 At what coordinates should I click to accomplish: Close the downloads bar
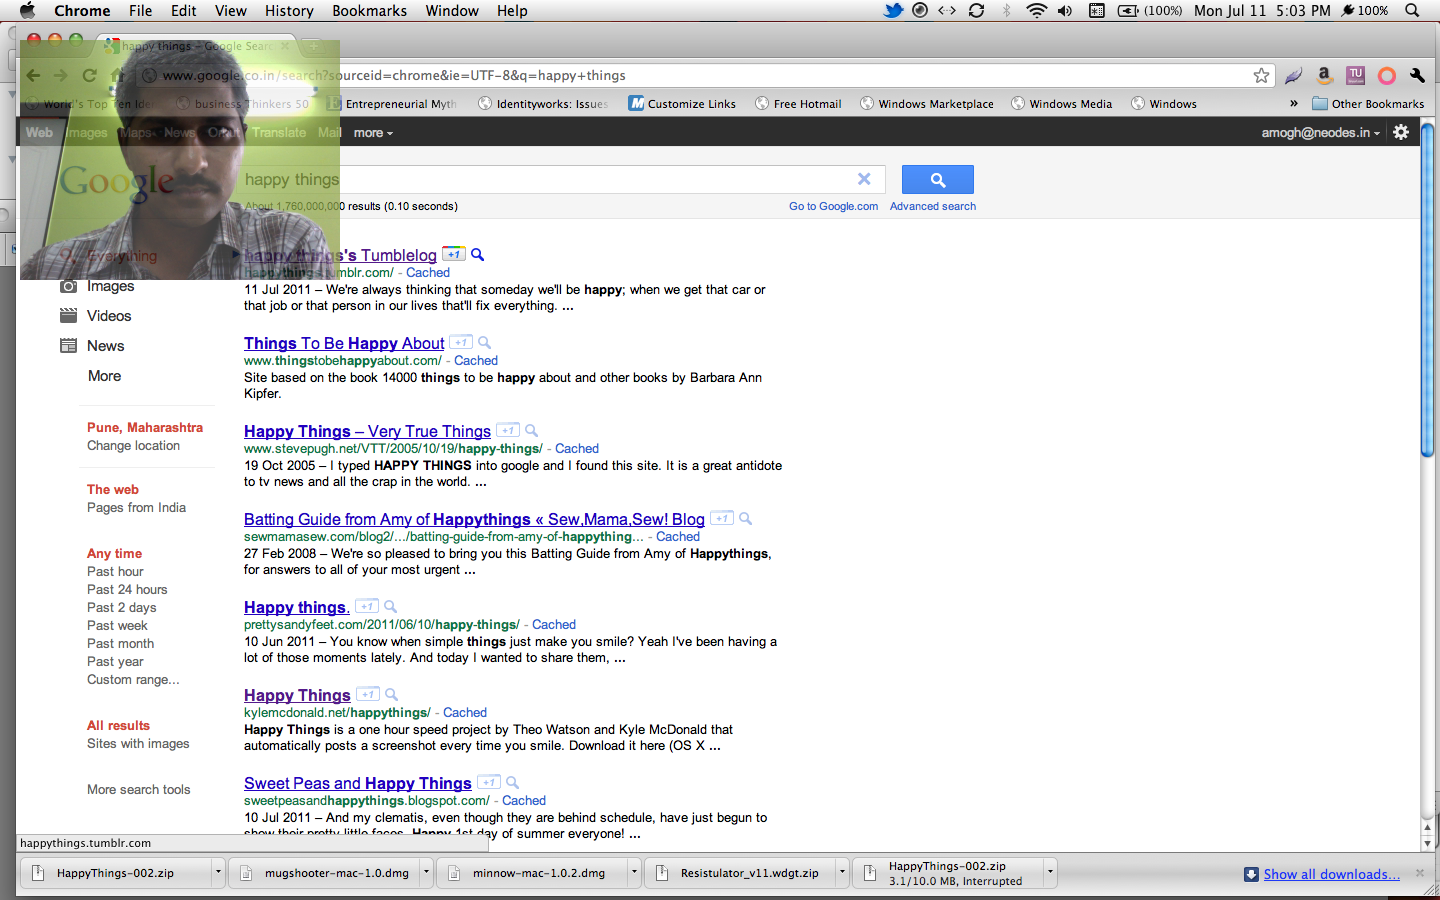pos(1419,873)
